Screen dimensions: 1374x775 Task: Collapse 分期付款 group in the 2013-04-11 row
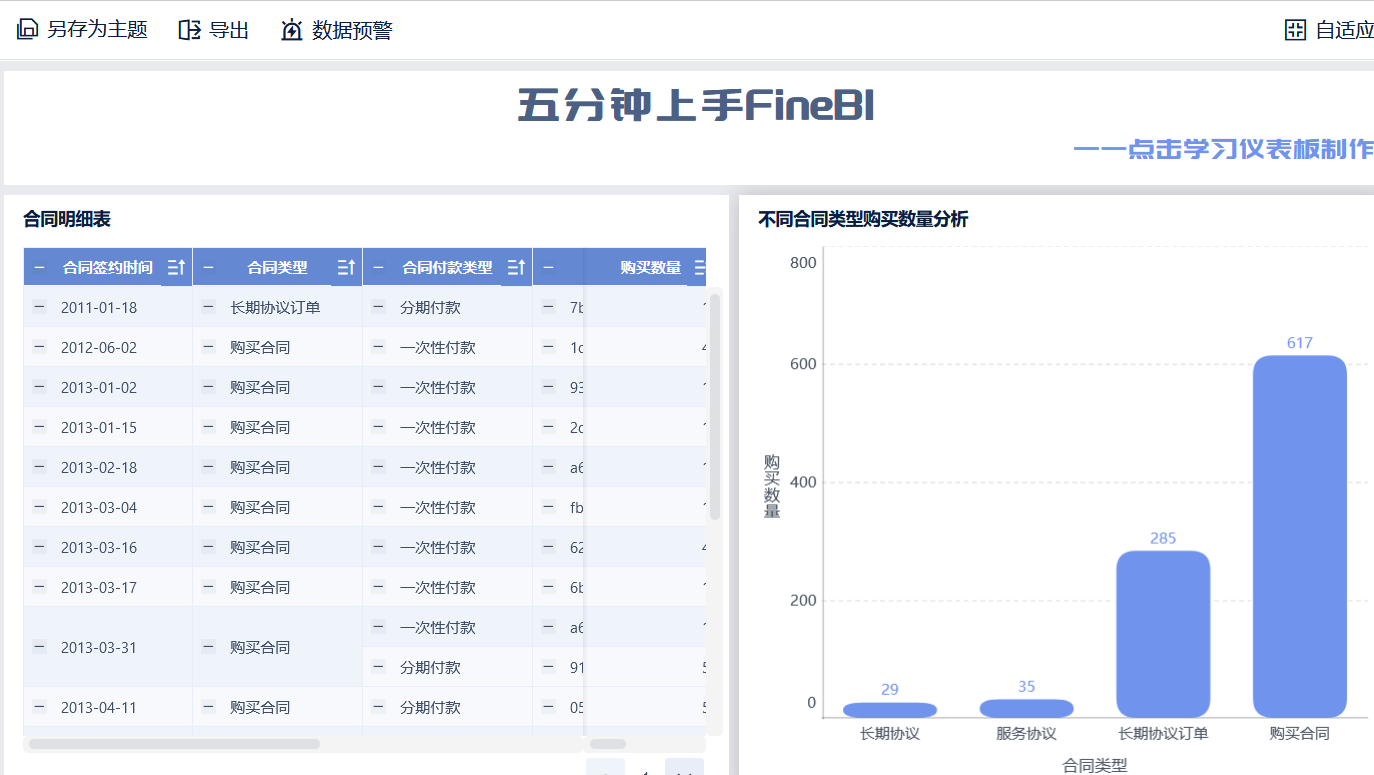[378, 707]
